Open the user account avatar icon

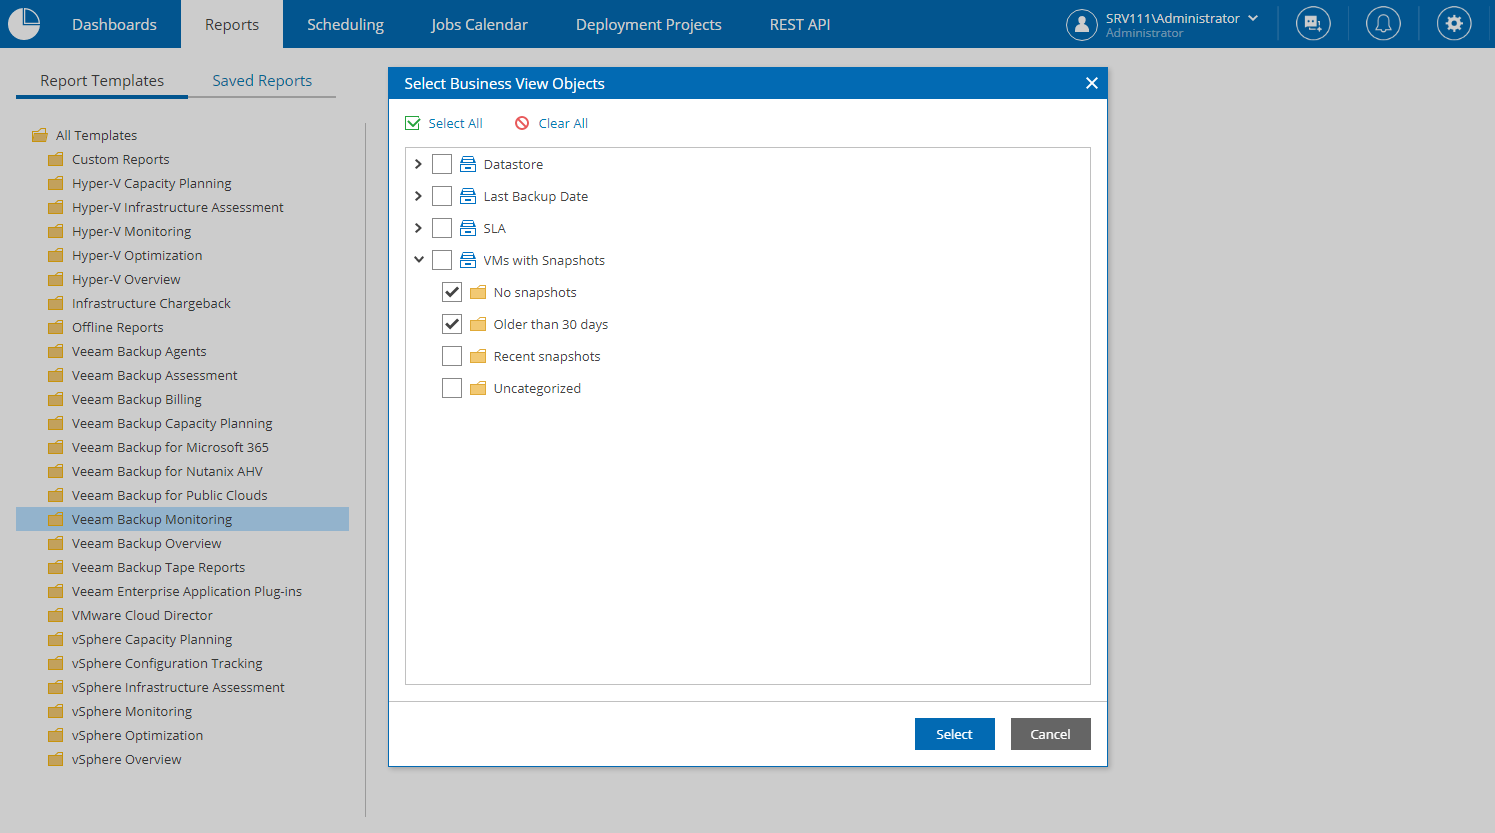pos(1082,24)
